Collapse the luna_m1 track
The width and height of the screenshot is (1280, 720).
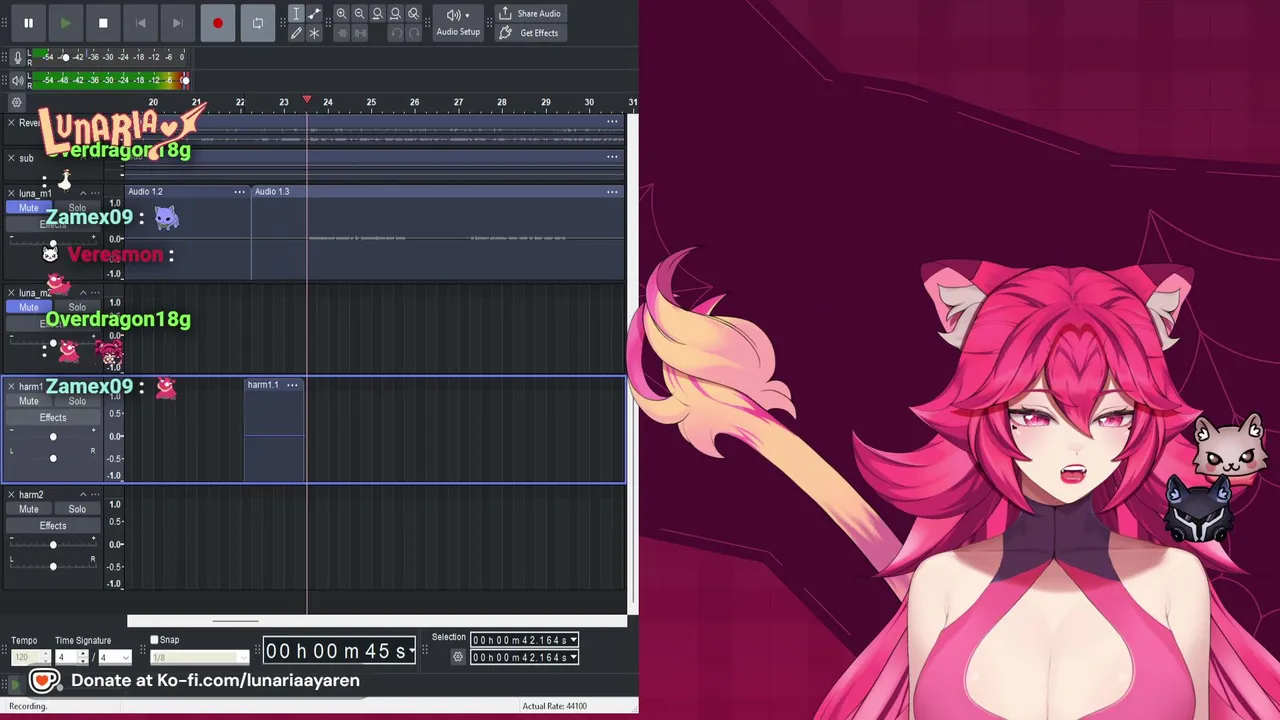coord(83,192)
